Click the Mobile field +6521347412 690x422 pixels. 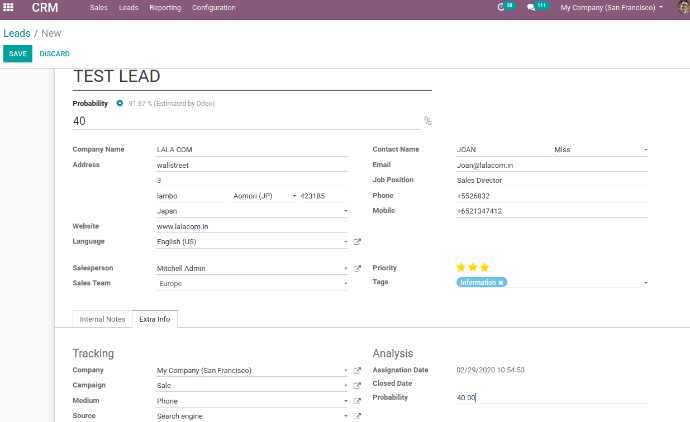pos(552,211)
